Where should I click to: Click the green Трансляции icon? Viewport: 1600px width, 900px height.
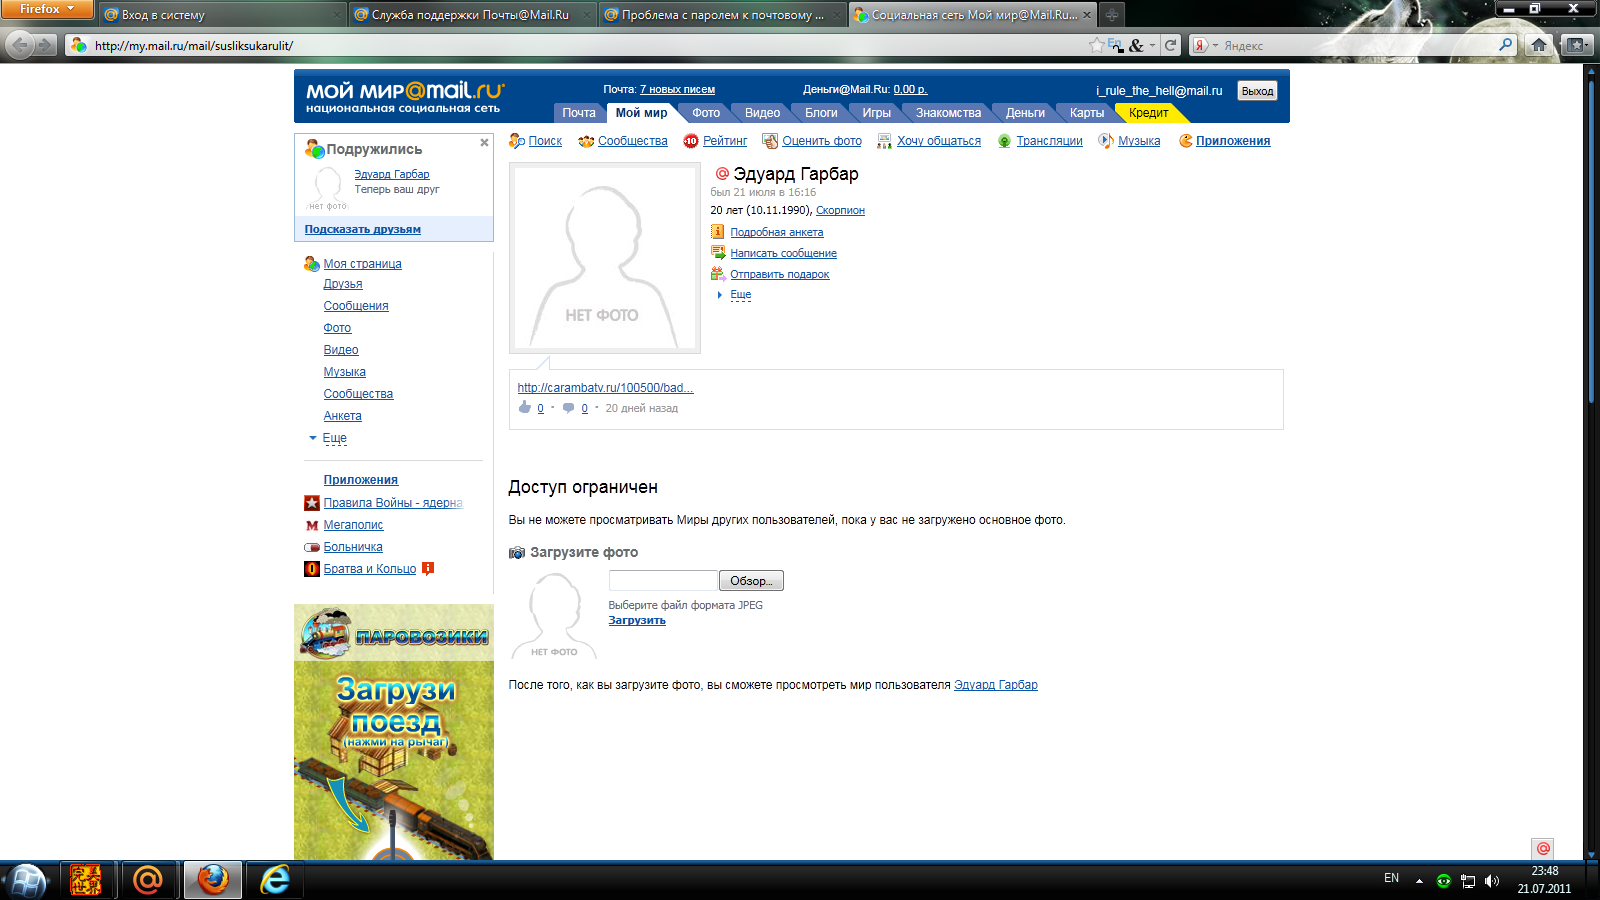coord(1004,141)
